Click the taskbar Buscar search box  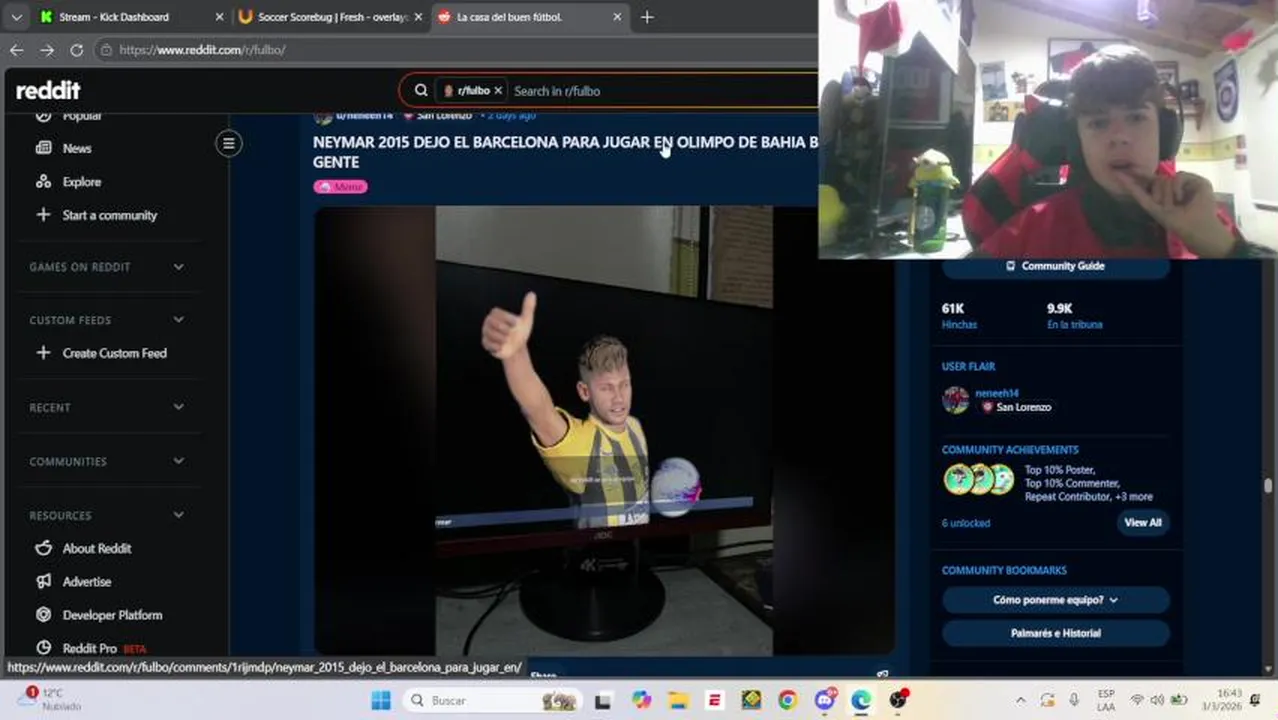(x=493, y=700)
